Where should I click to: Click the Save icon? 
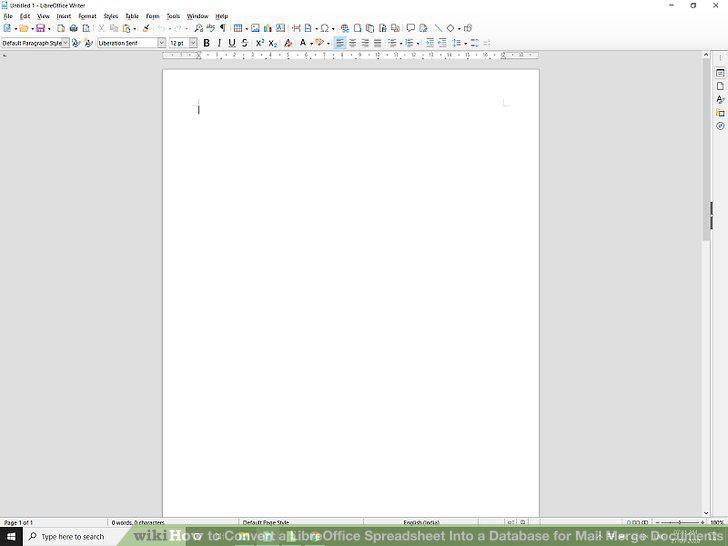[x=40, y=28]
